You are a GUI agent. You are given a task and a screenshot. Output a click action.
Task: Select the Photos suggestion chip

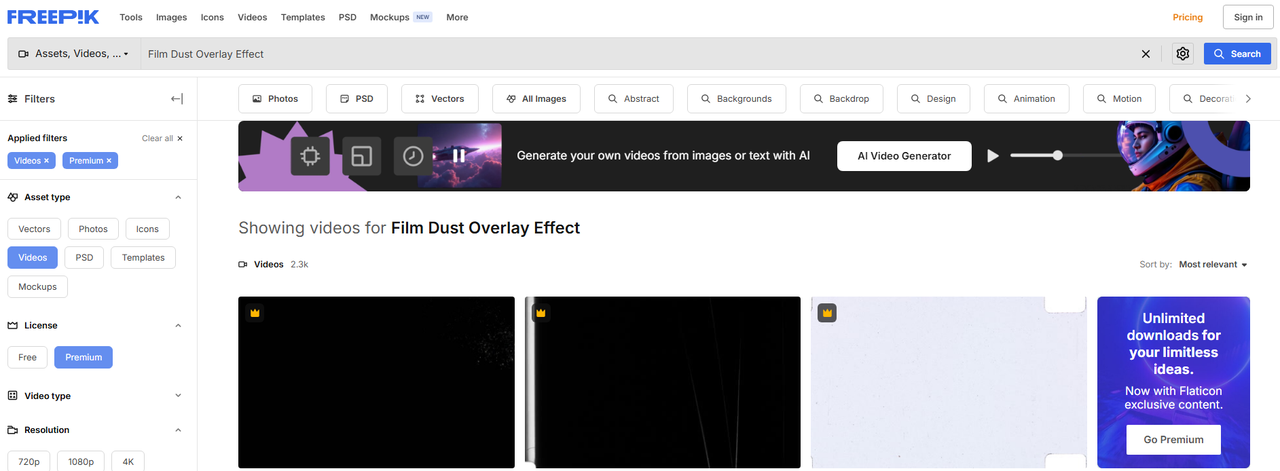(275, 99)
